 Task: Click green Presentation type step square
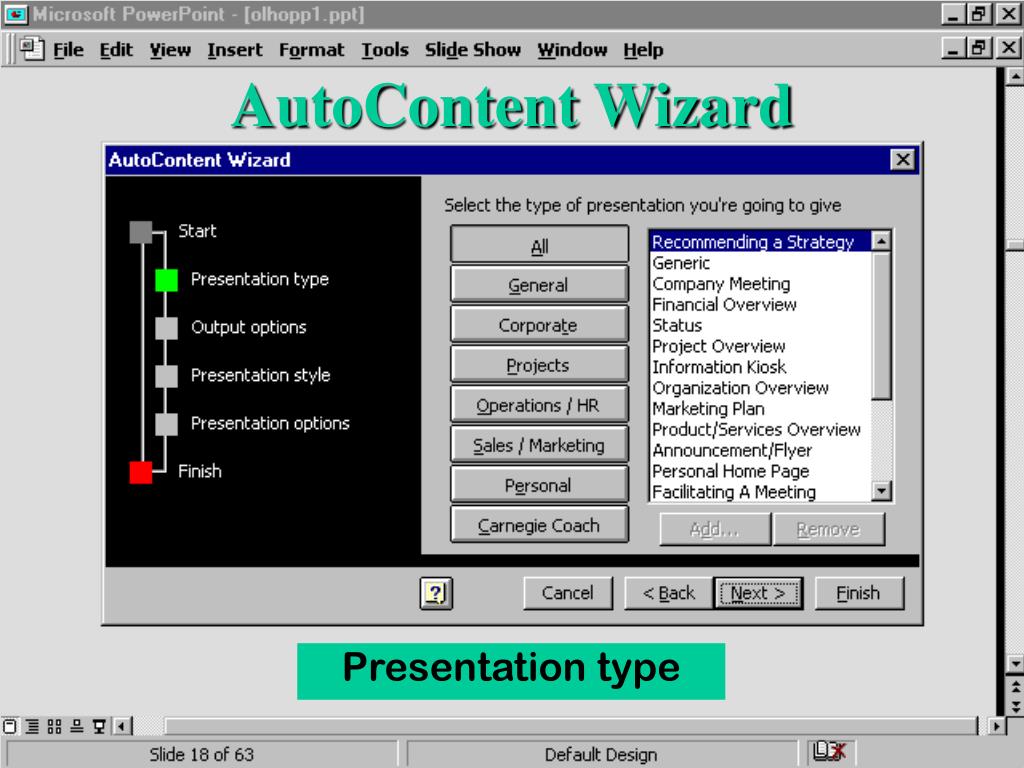[167, 280]
